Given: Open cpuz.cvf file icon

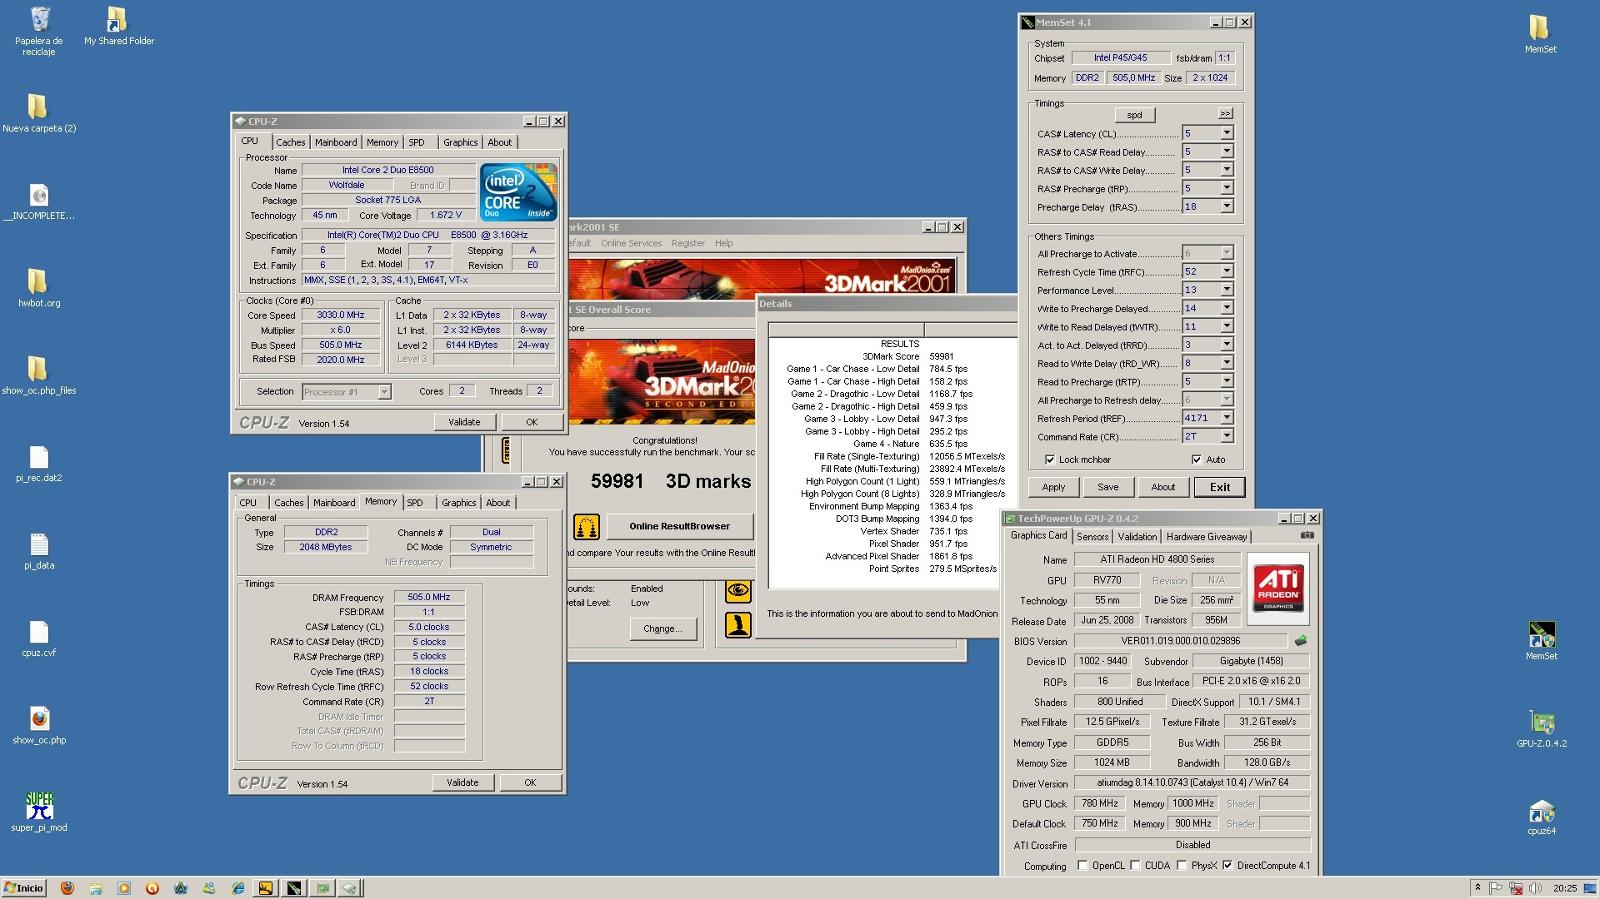Looking at the screenshot, I should (x=38, y=638).
